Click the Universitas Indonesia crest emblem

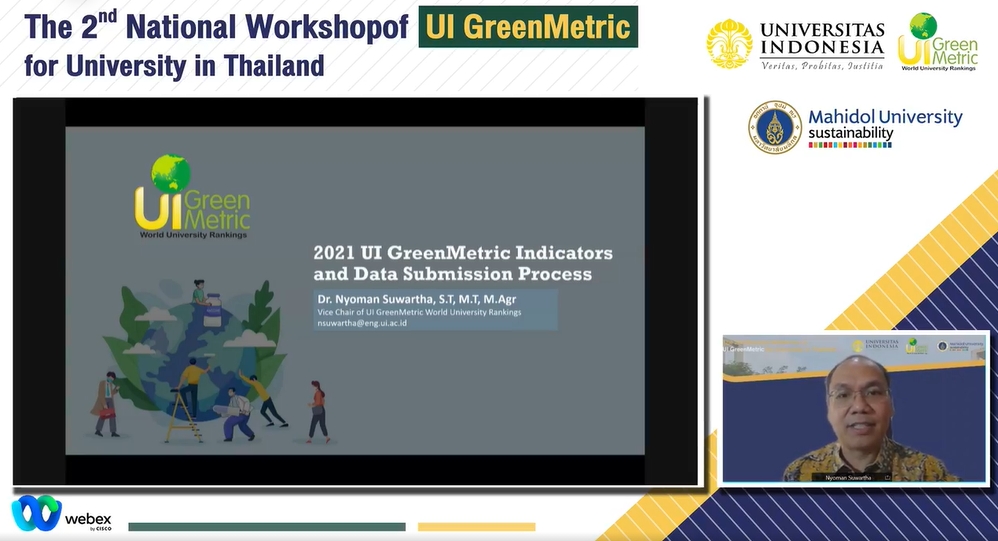click(729, 44)
